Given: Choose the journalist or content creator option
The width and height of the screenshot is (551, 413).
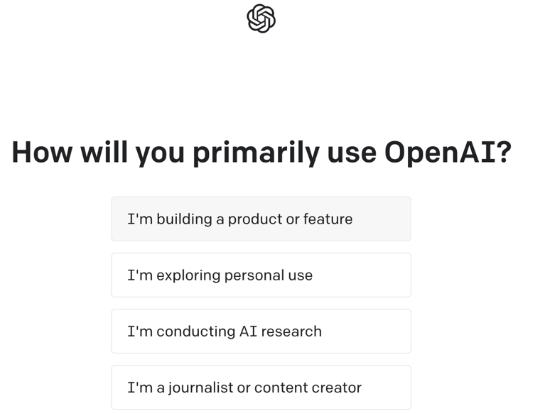Looking at the screenshot, I should click(261, 388).
